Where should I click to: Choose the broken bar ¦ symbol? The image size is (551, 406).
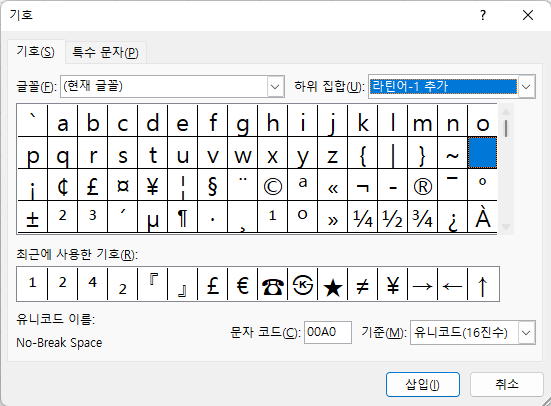182,185
